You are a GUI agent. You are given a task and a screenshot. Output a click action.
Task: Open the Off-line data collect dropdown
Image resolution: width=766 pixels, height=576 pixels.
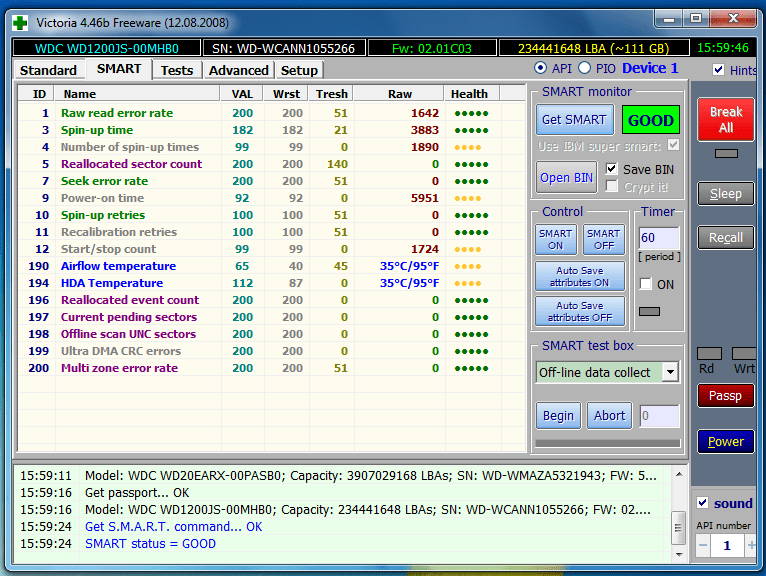coord(670,372)
